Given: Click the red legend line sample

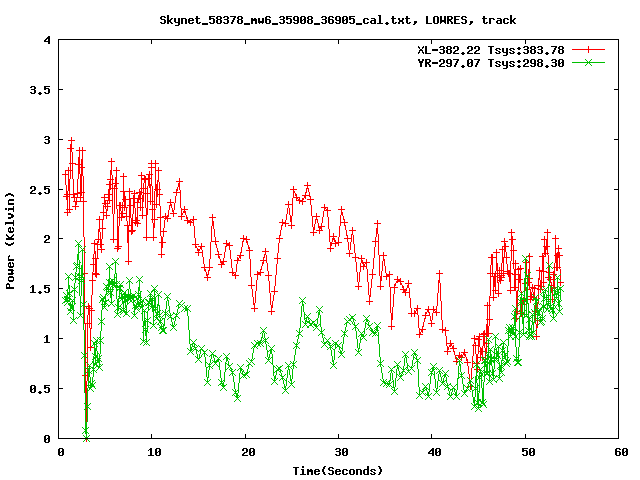Looking at the screenshot, I should (x=588, y=50).
